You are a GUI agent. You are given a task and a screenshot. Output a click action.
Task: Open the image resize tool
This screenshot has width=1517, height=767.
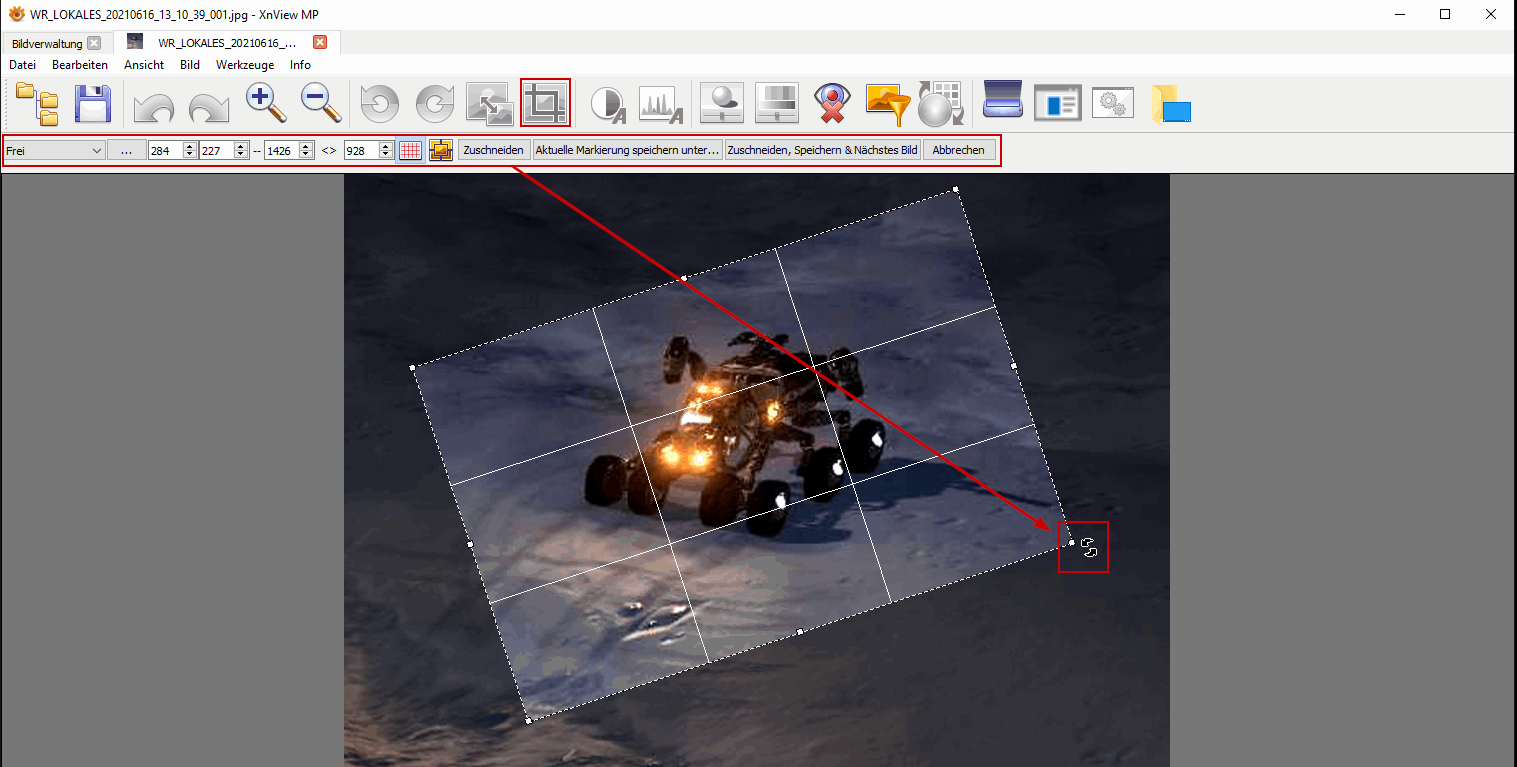click(490, 104)
